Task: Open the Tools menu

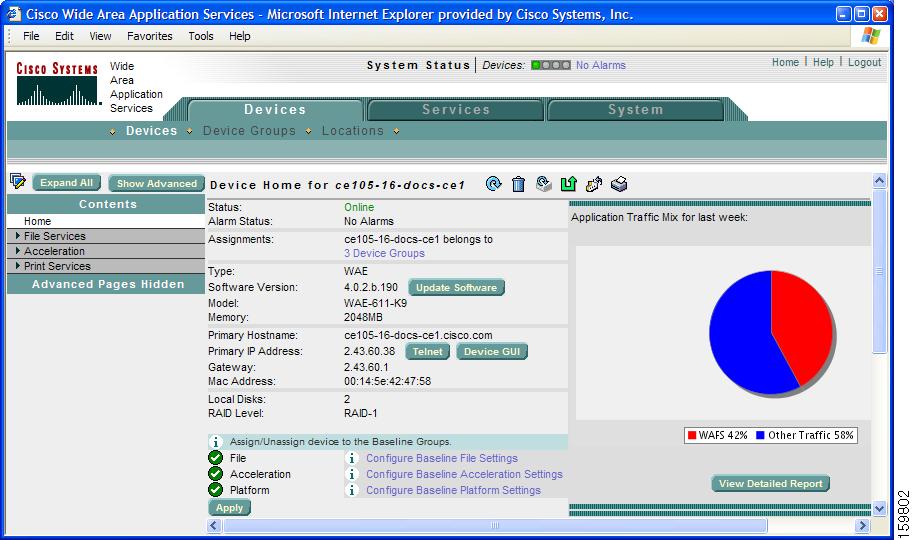Action: [x=201, y=36]
